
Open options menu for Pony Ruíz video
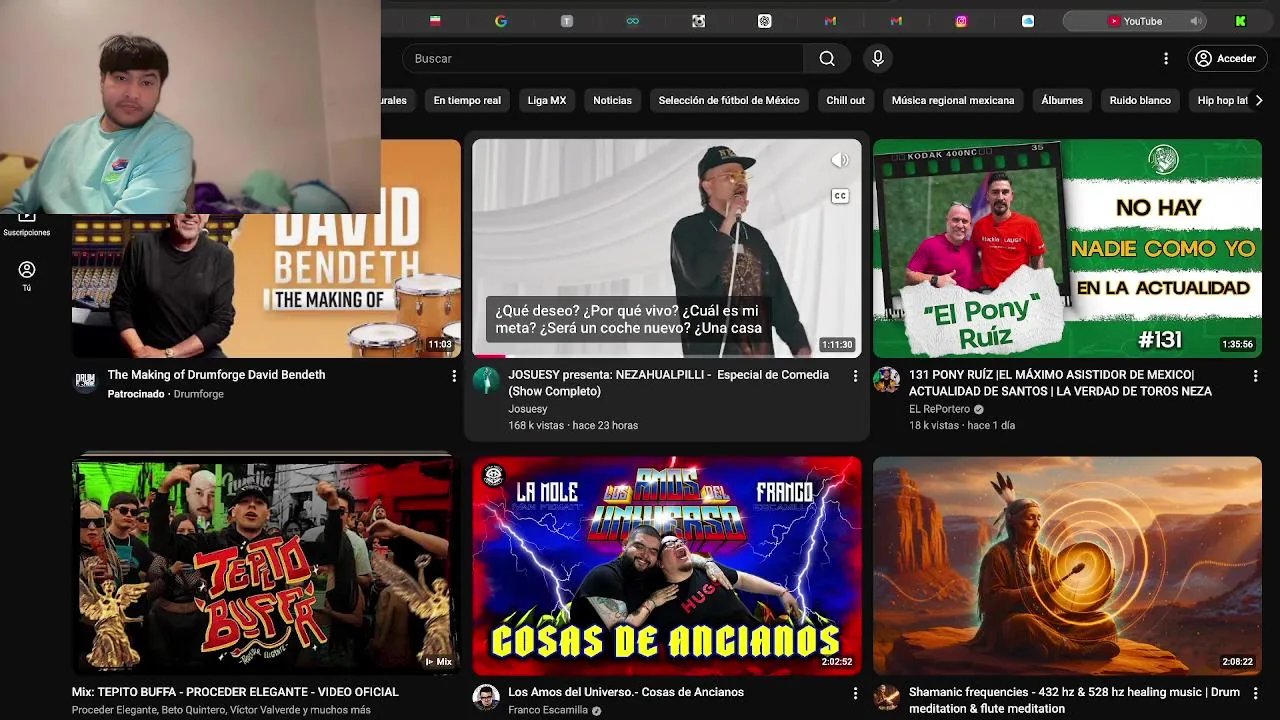tap(1256, 376)
